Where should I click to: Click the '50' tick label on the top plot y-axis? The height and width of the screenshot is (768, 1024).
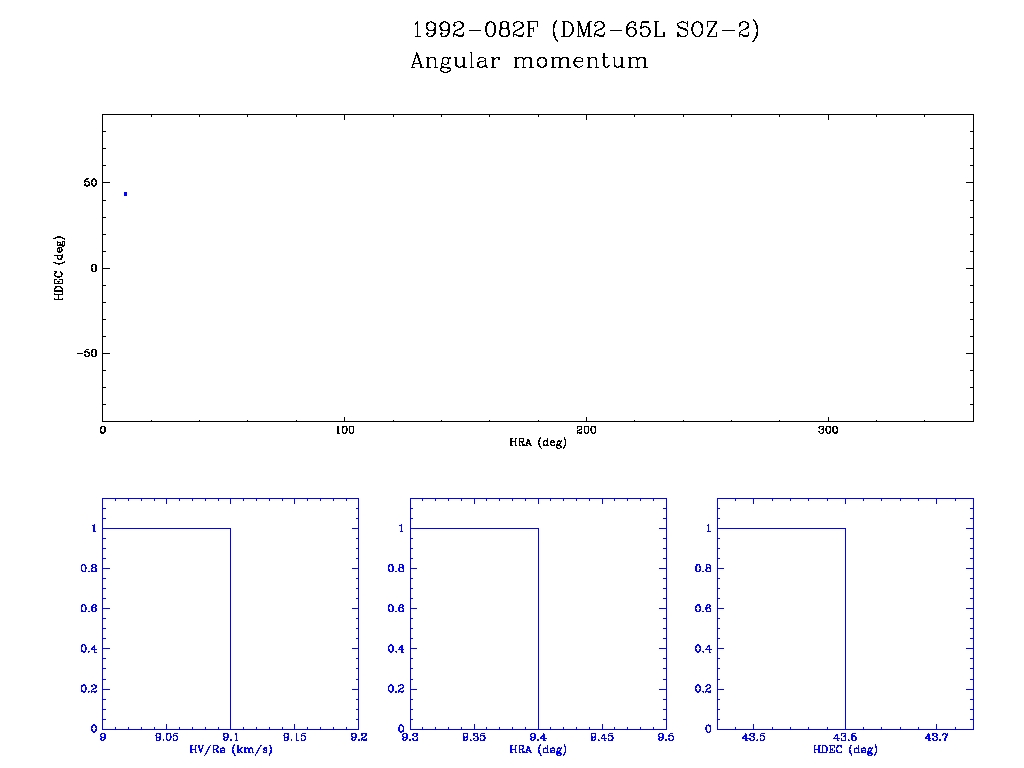[x=90, y=183]
